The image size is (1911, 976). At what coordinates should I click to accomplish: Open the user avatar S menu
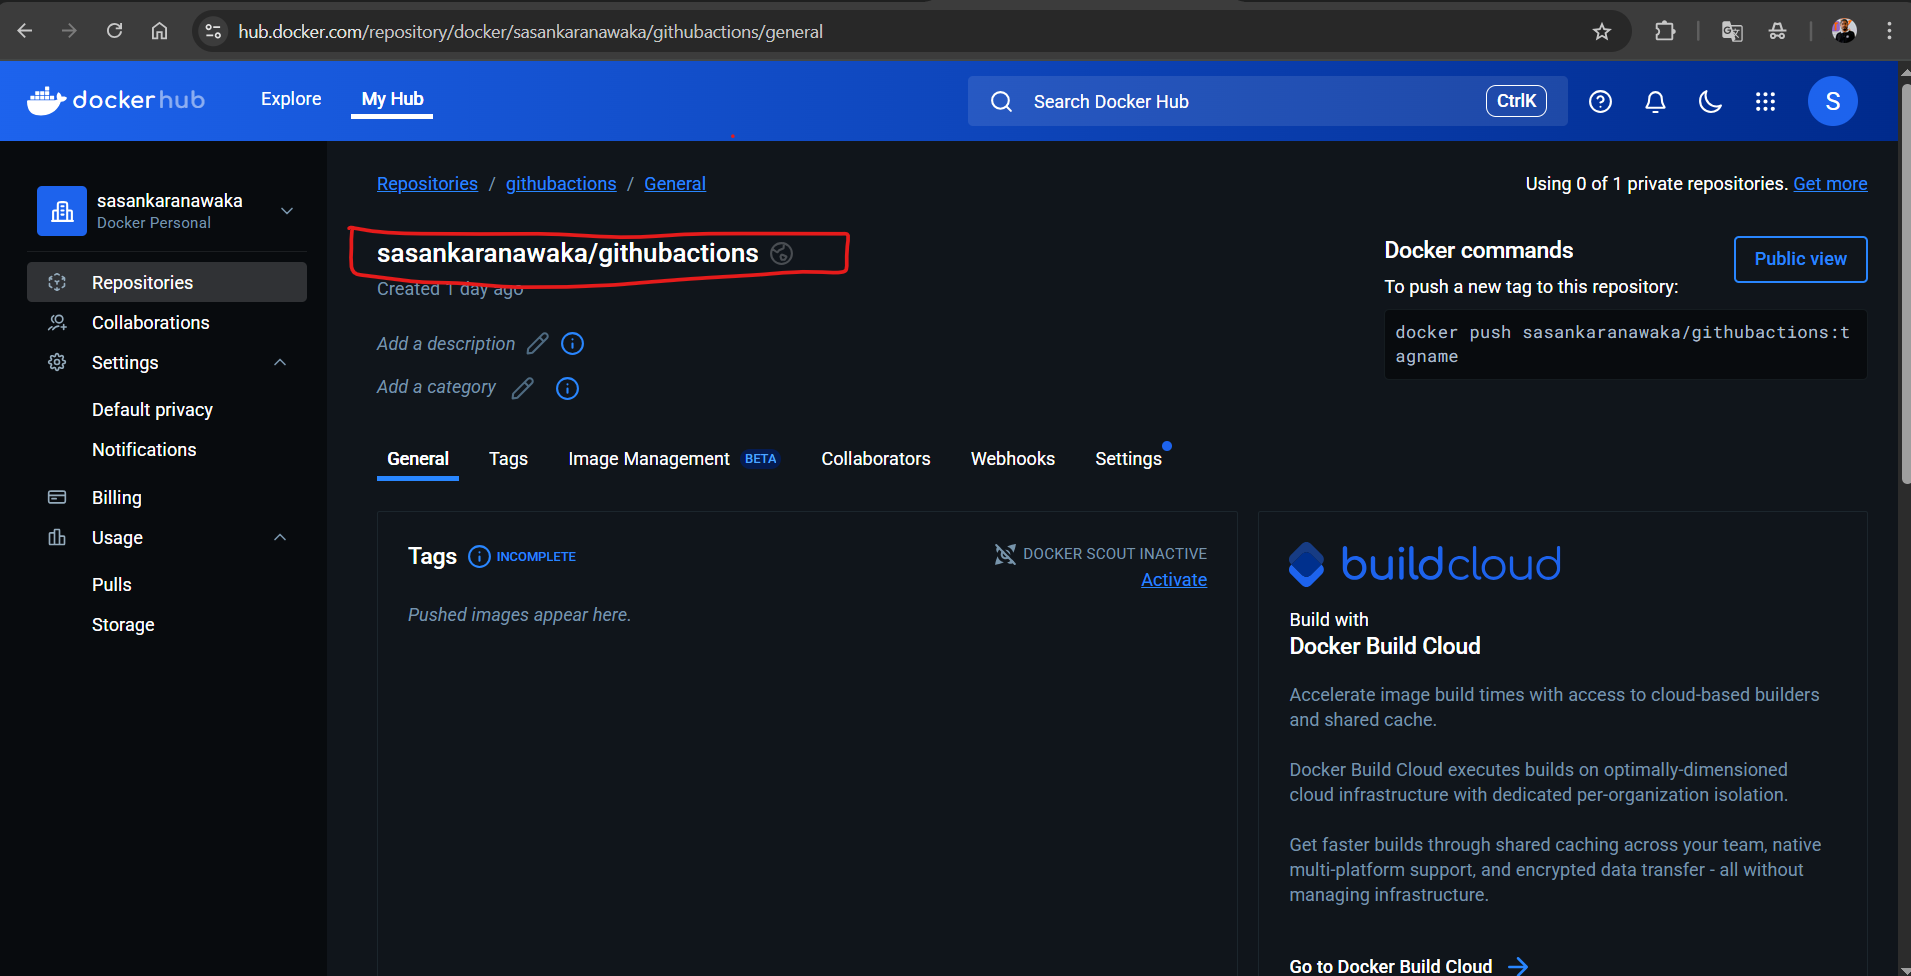[1832, 101]
